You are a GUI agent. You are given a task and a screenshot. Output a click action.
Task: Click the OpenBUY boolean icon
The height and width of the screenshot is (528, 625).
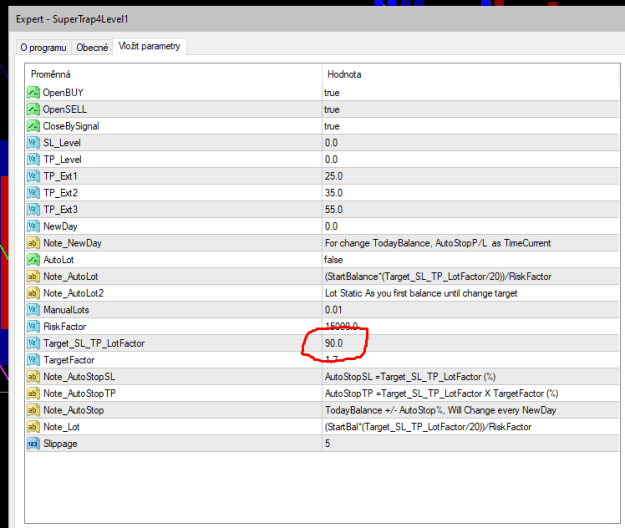click(33, 93)
